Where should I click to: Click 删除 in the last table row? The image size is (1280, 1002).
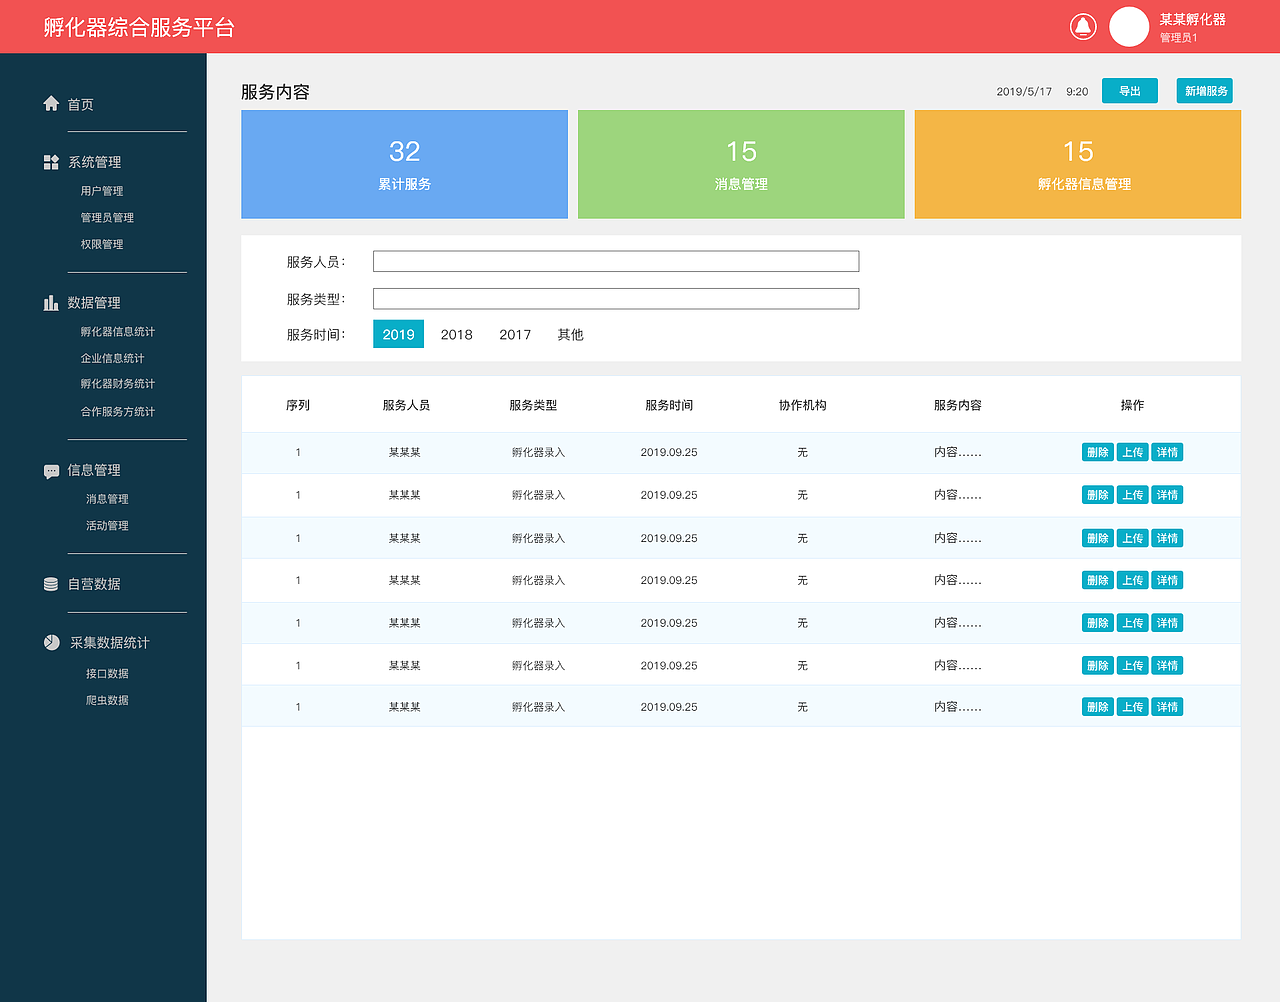click(1098, 707)
